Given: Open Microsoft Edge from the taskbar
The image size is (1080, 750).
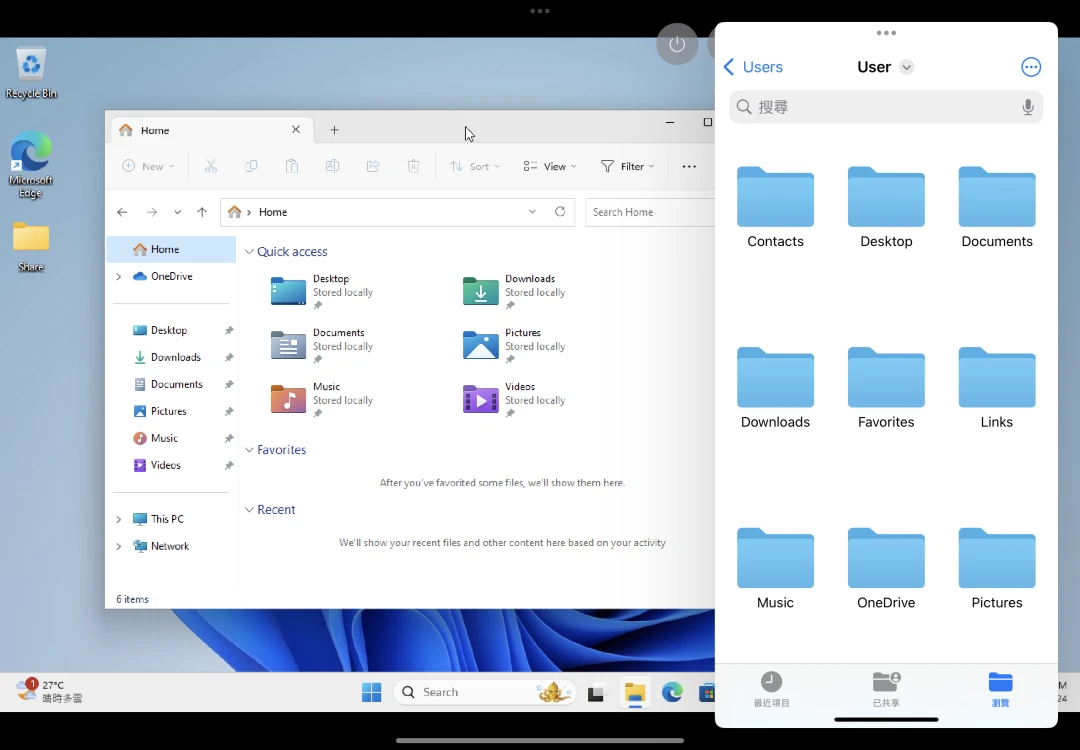Looking at the screenshot, I should click(671, 692).
